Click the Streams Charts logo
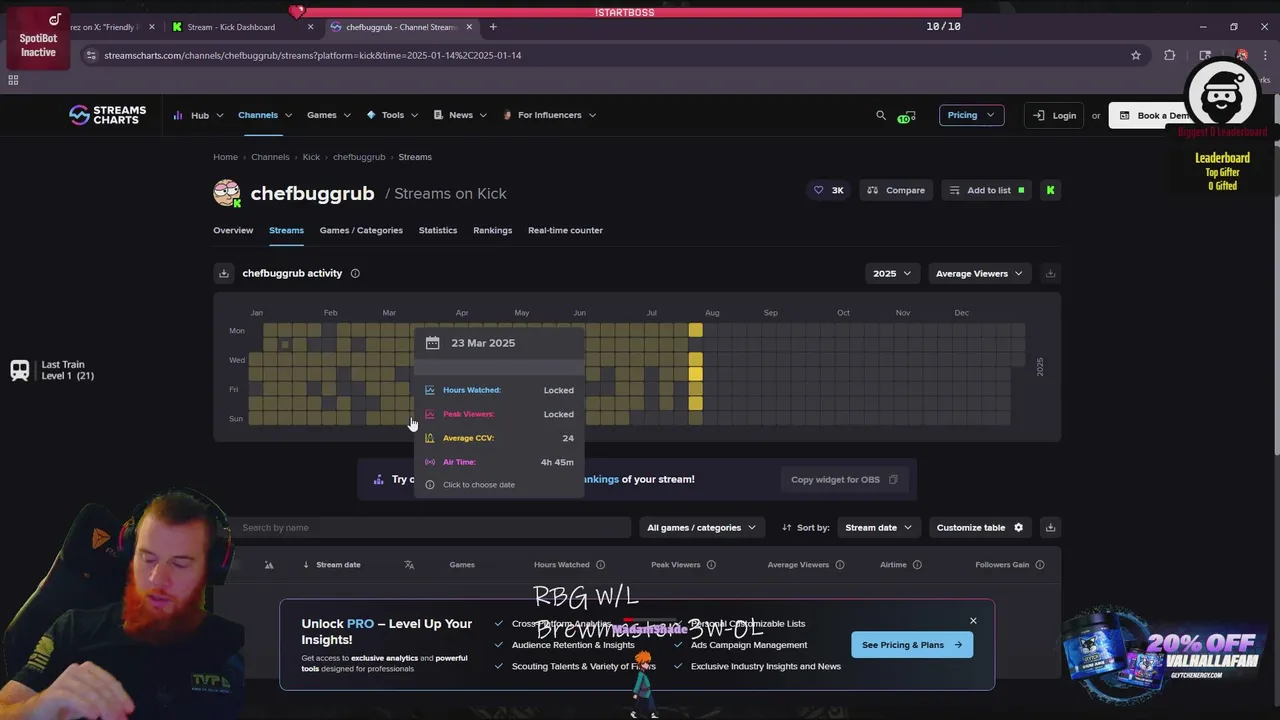Image resolution: width=1280 pixels, height=720 pixels. (107, 115)
